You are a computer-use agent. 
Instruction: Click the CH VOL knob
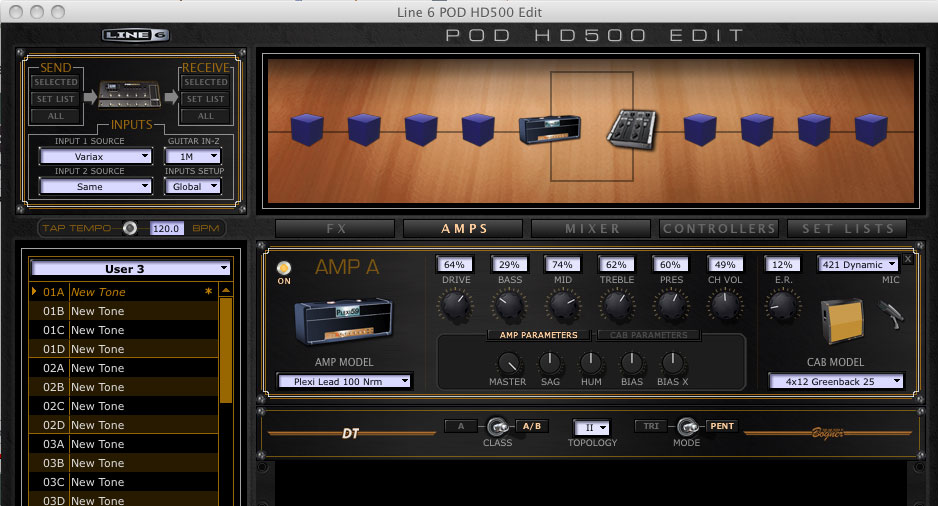coord(725,306)
